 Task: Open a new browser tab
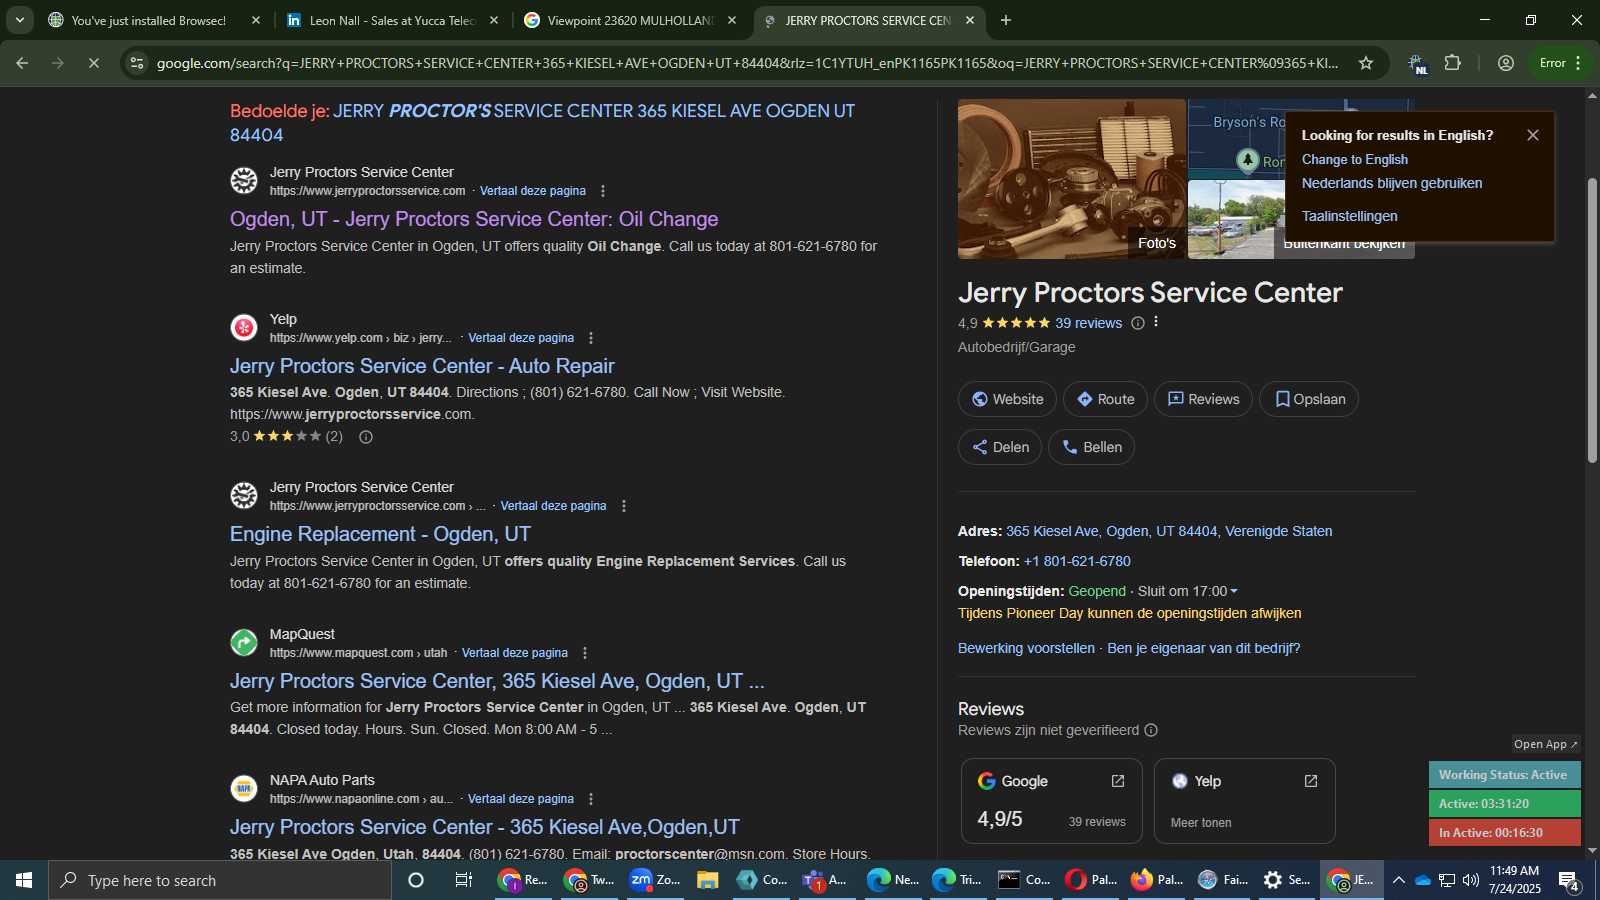tap(1006, 20)
